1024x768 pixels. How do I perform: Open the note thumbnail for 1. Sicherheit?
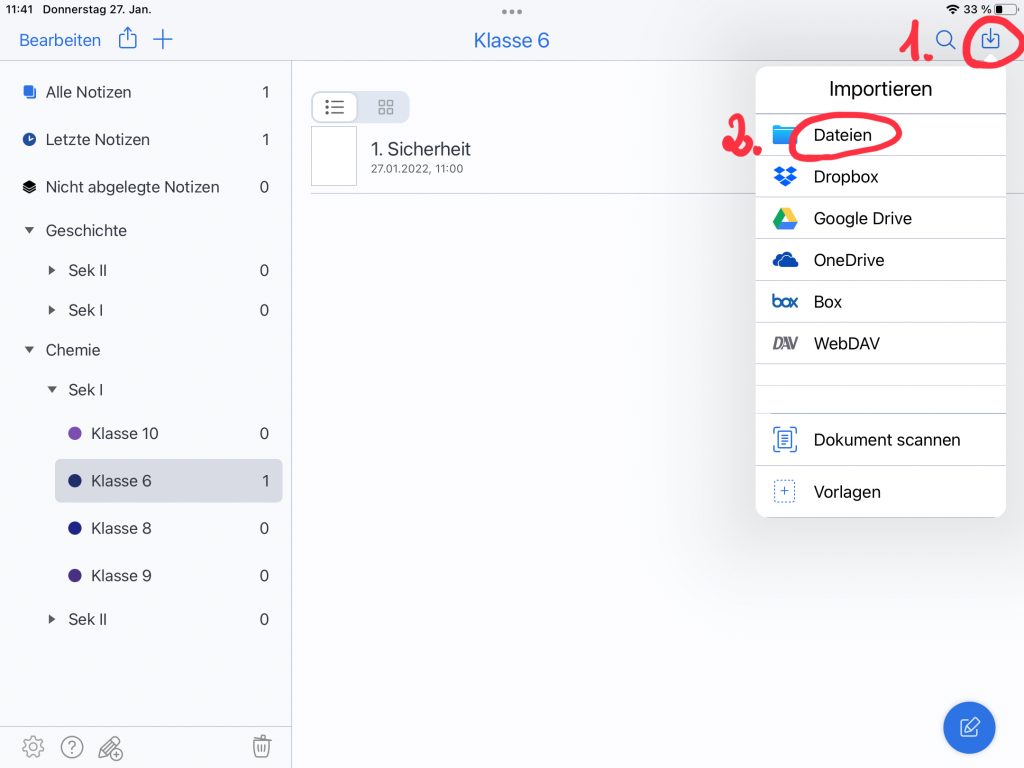334,156
